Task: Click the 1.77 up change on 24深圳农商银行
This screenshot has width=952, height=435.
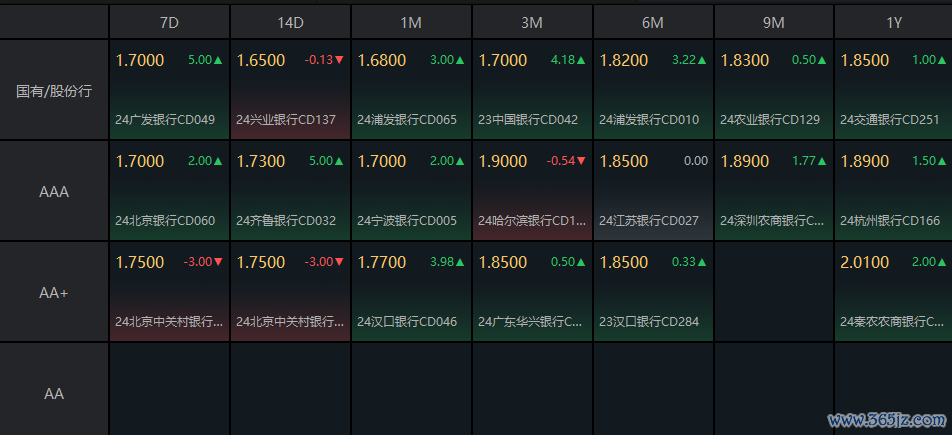Action: point(810,161)
